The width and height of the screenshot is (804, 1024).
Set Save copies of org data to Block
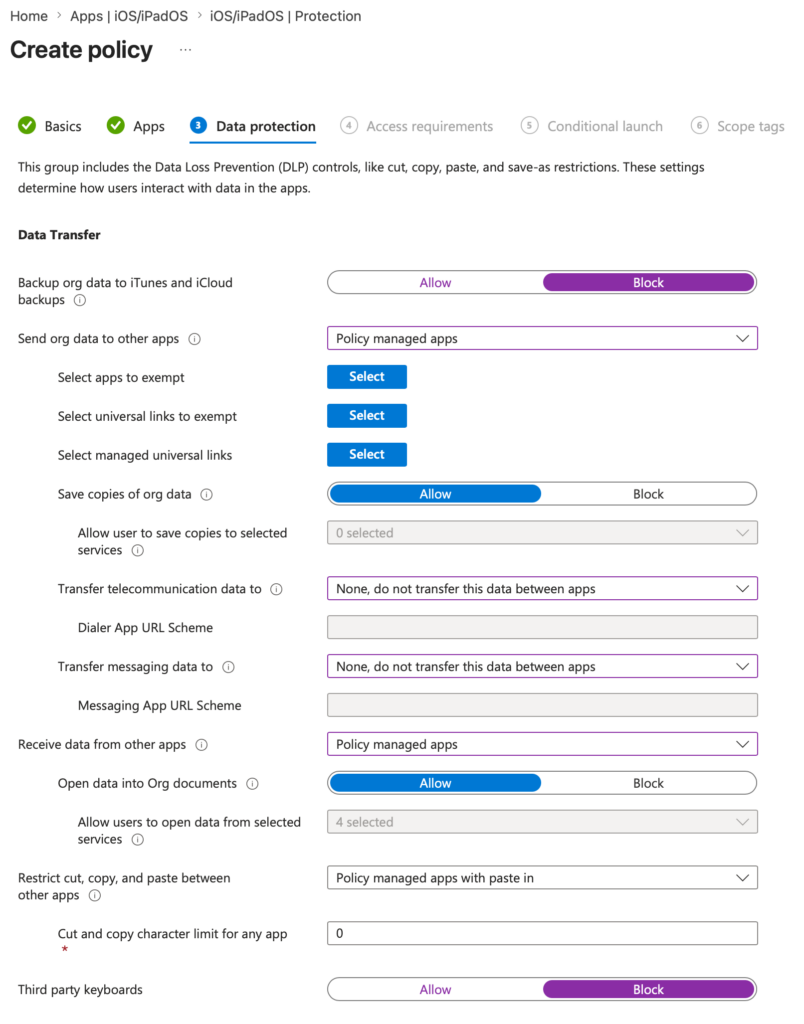[648, 494]
